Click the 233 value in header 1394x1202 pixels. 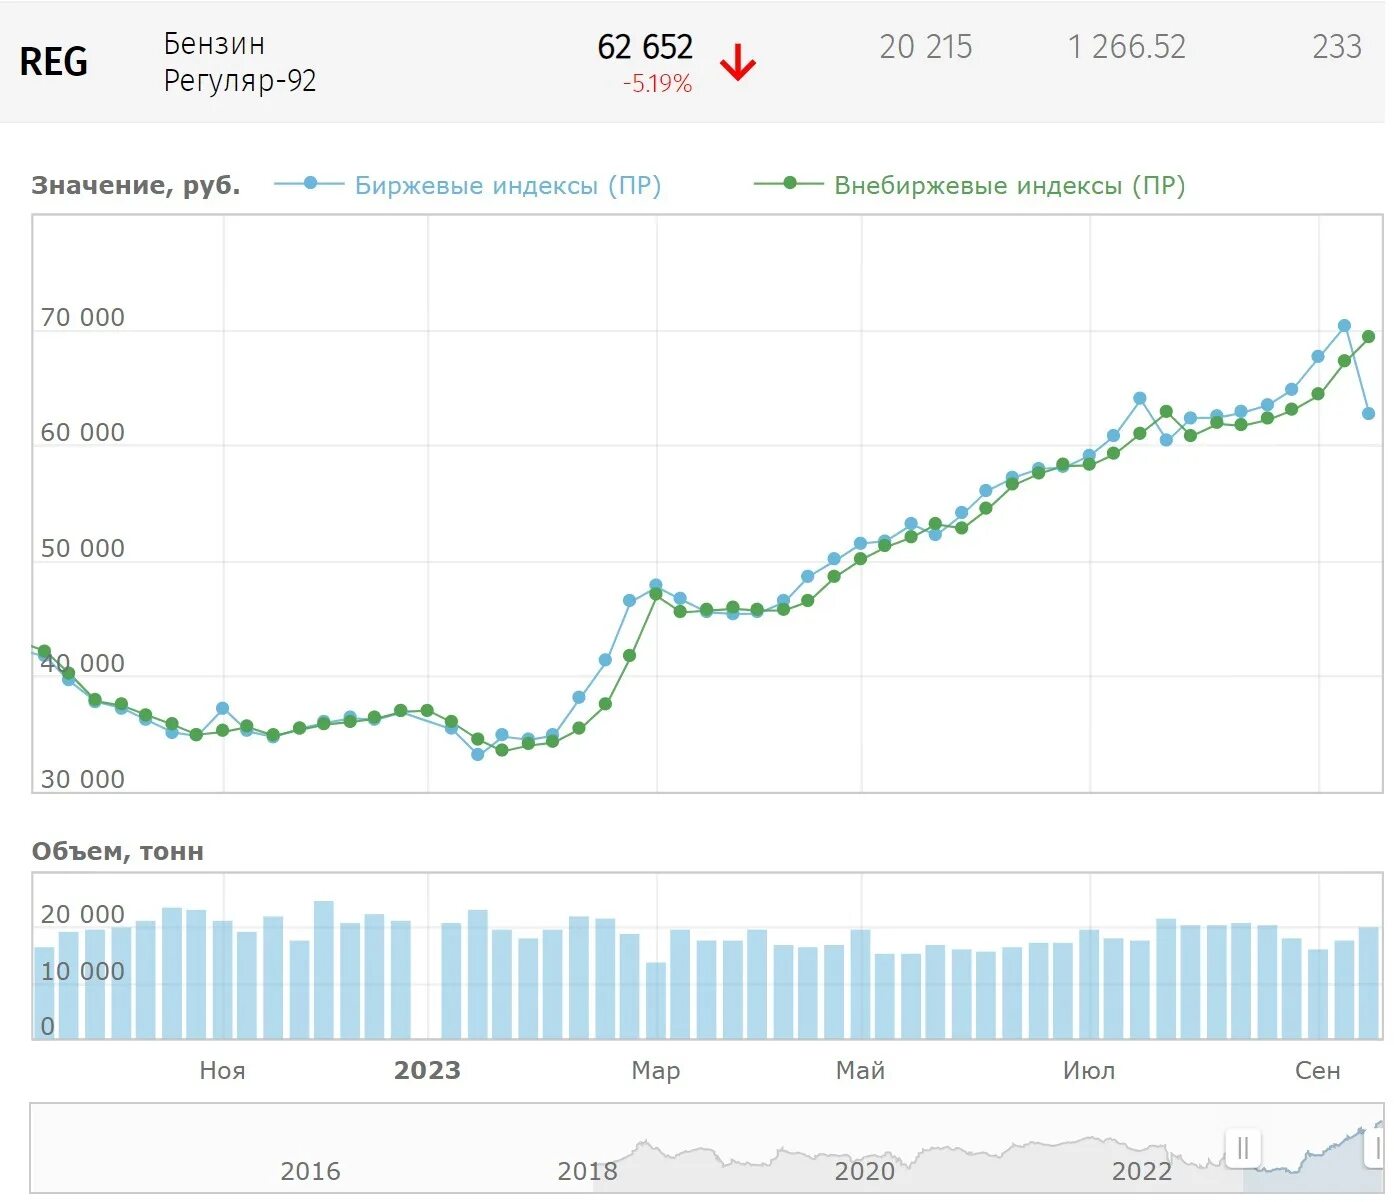coord(1337,47)
